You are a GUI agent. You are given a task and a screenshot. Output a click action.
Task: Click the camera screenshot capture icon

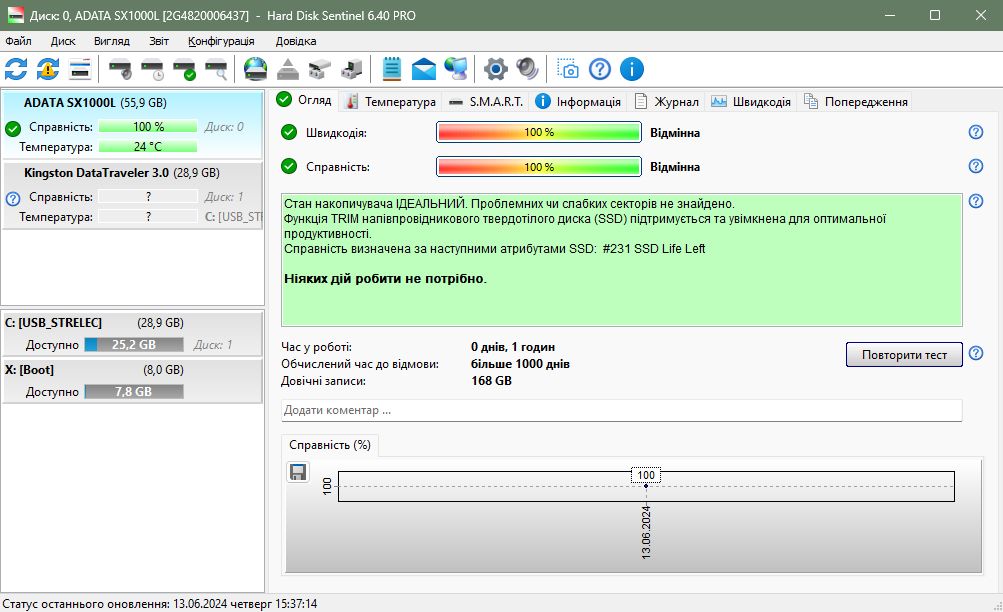point(567,69)
